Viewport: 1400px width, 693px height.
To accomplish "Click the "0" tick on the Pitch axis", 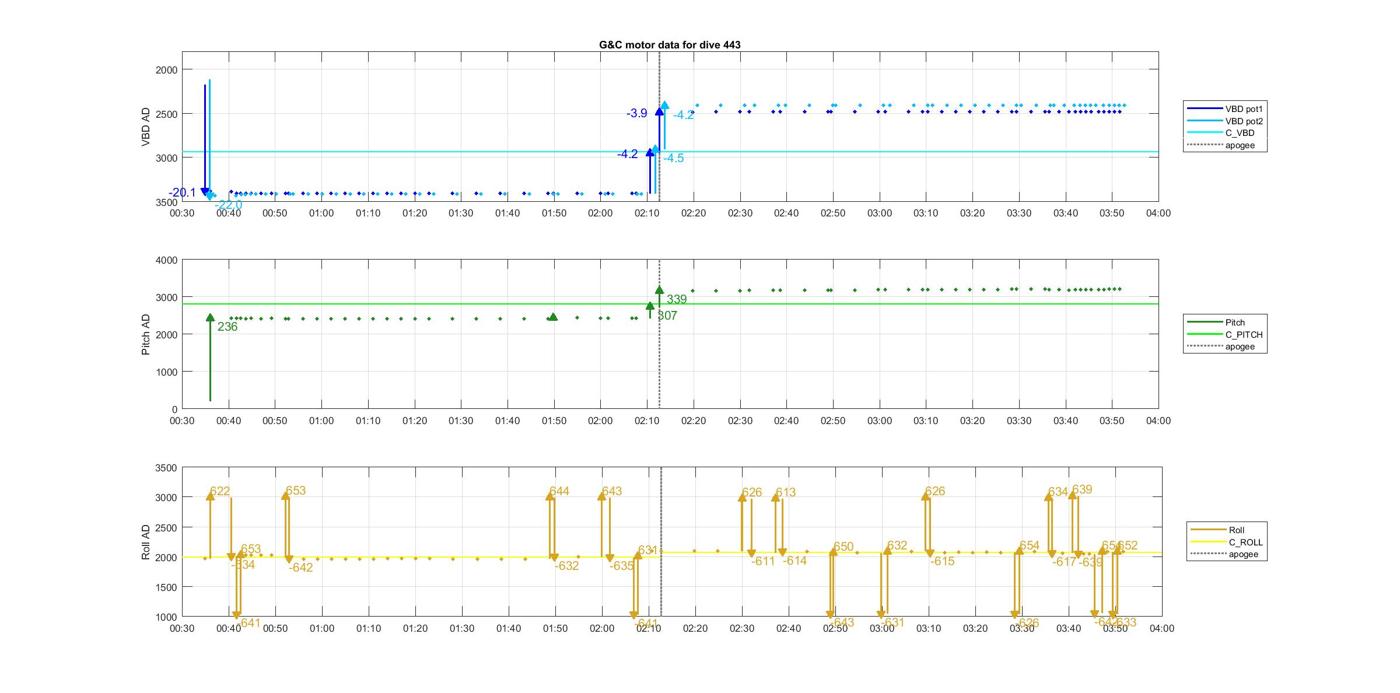I will [x=174, y=409].
